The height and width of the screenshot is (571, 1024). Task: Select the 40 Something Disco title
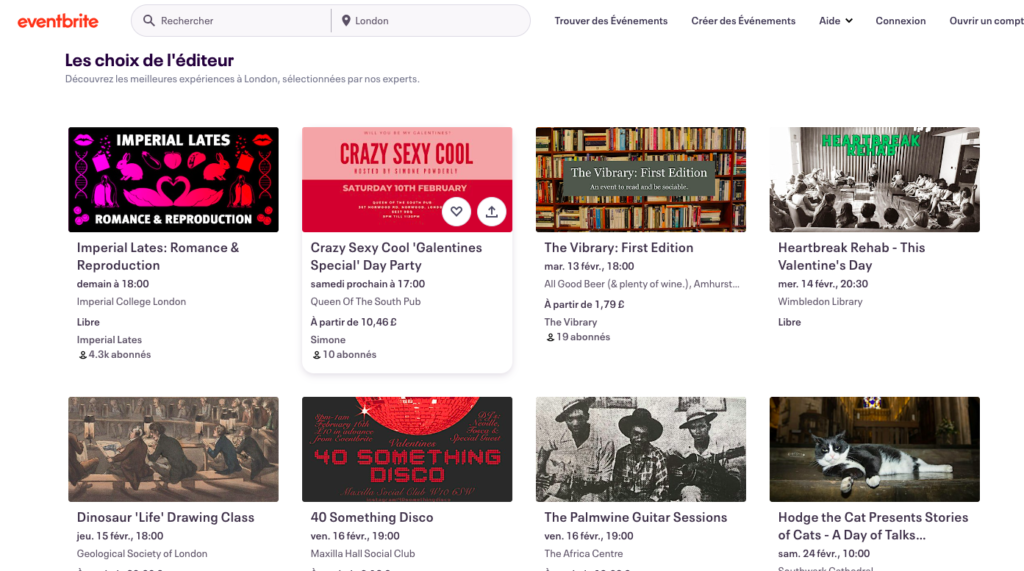(372, 518)
